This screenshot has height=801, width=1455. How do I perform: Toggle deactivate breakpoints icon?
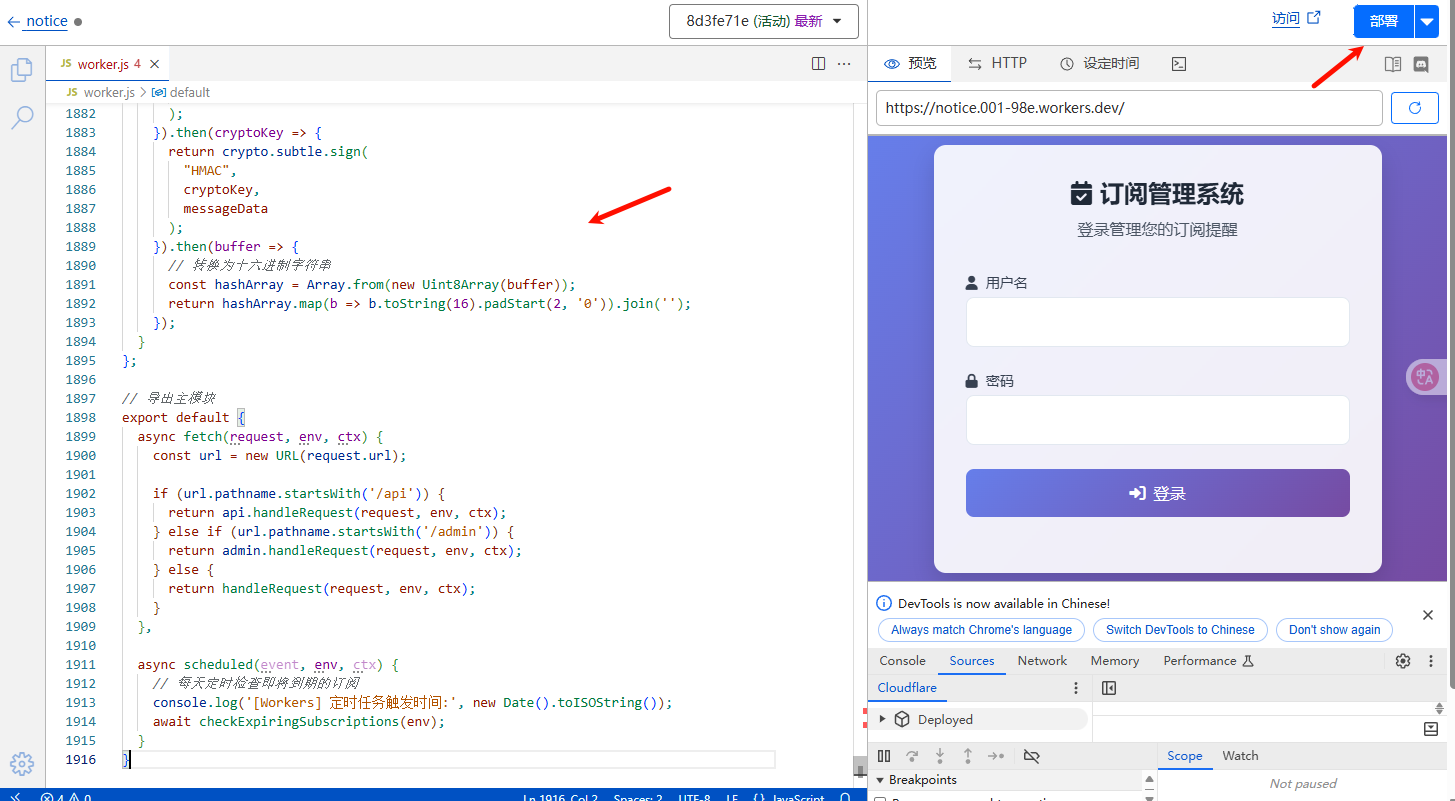click(1032, 756)
